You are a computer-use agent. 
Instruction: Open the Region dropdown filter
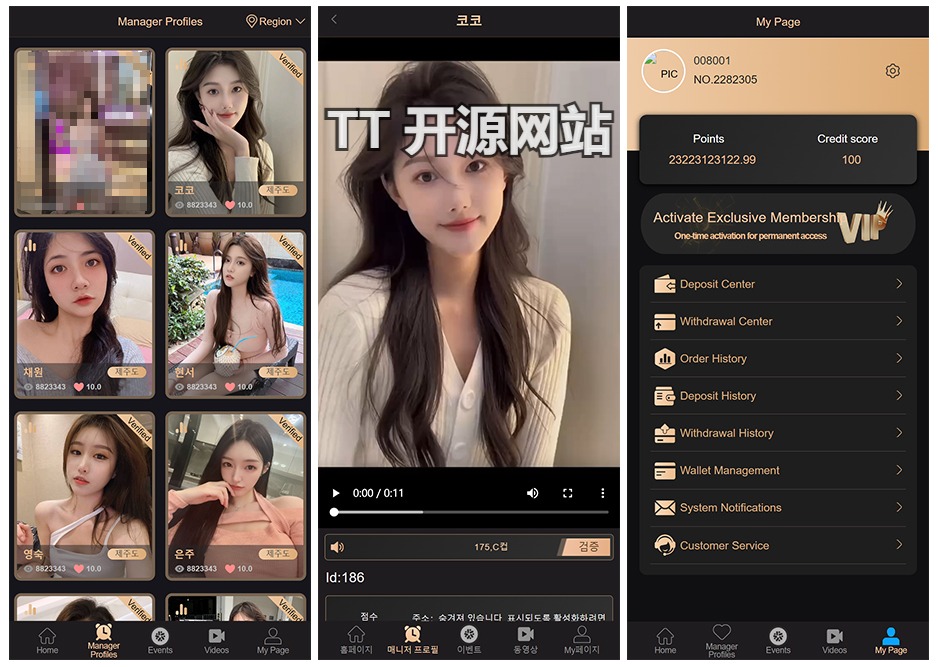(276, 22)
